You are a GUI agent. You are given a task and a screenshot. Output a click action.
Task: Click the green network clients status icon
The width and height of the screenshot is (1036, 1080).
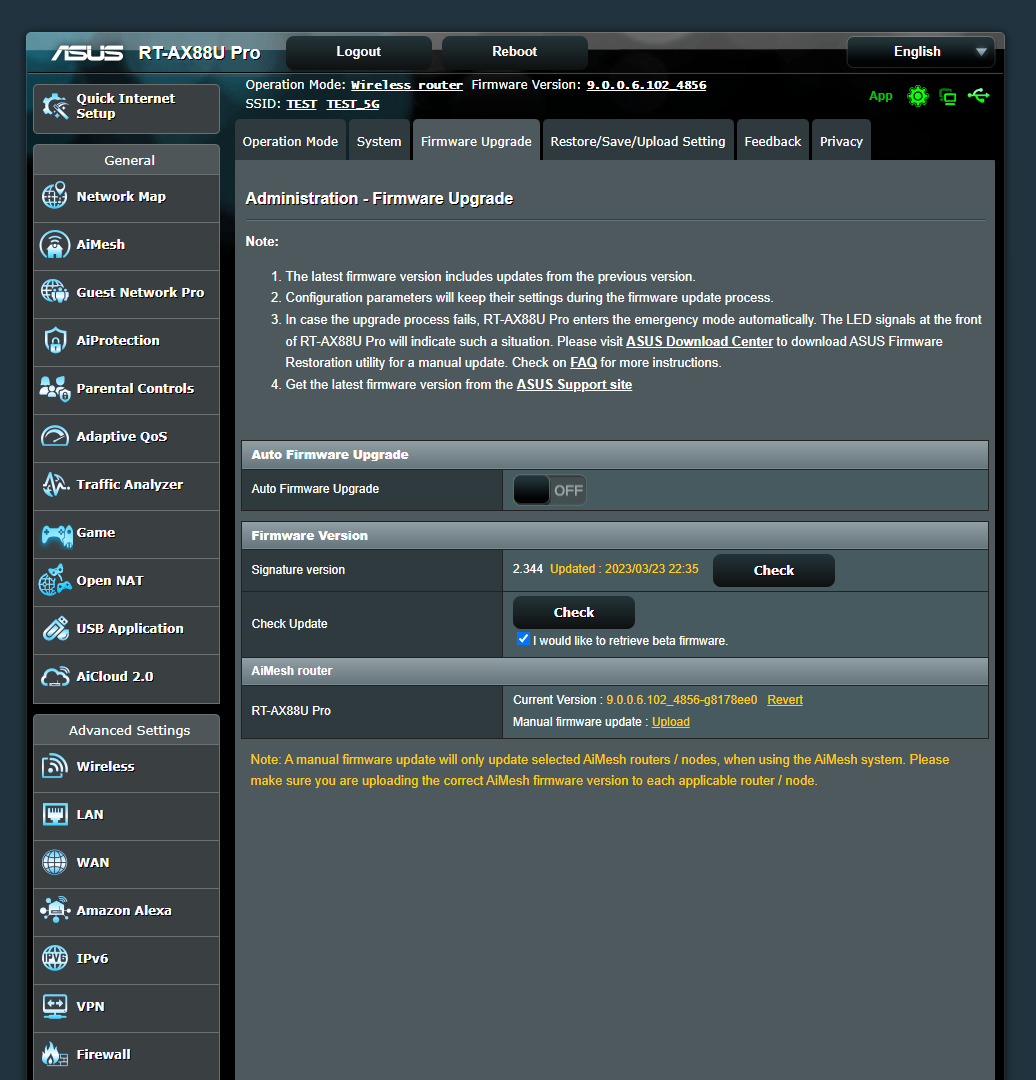point(948,96)
